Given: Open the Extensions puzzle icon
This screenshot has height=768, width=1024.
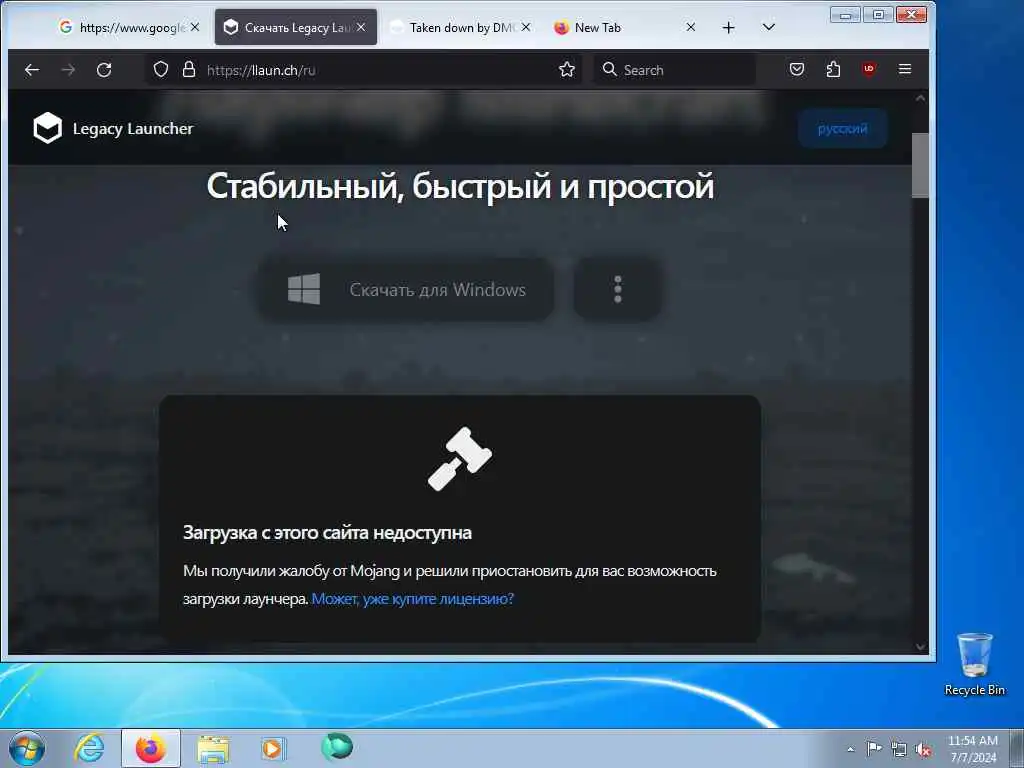Looking at the screenshot, I should coord(833,69).
